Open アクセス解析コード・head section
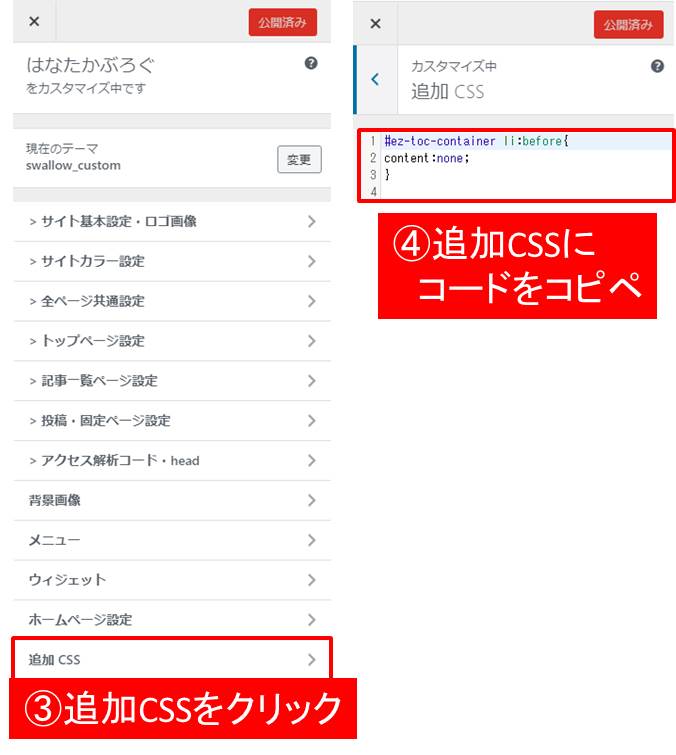 [x=172, y=461]
